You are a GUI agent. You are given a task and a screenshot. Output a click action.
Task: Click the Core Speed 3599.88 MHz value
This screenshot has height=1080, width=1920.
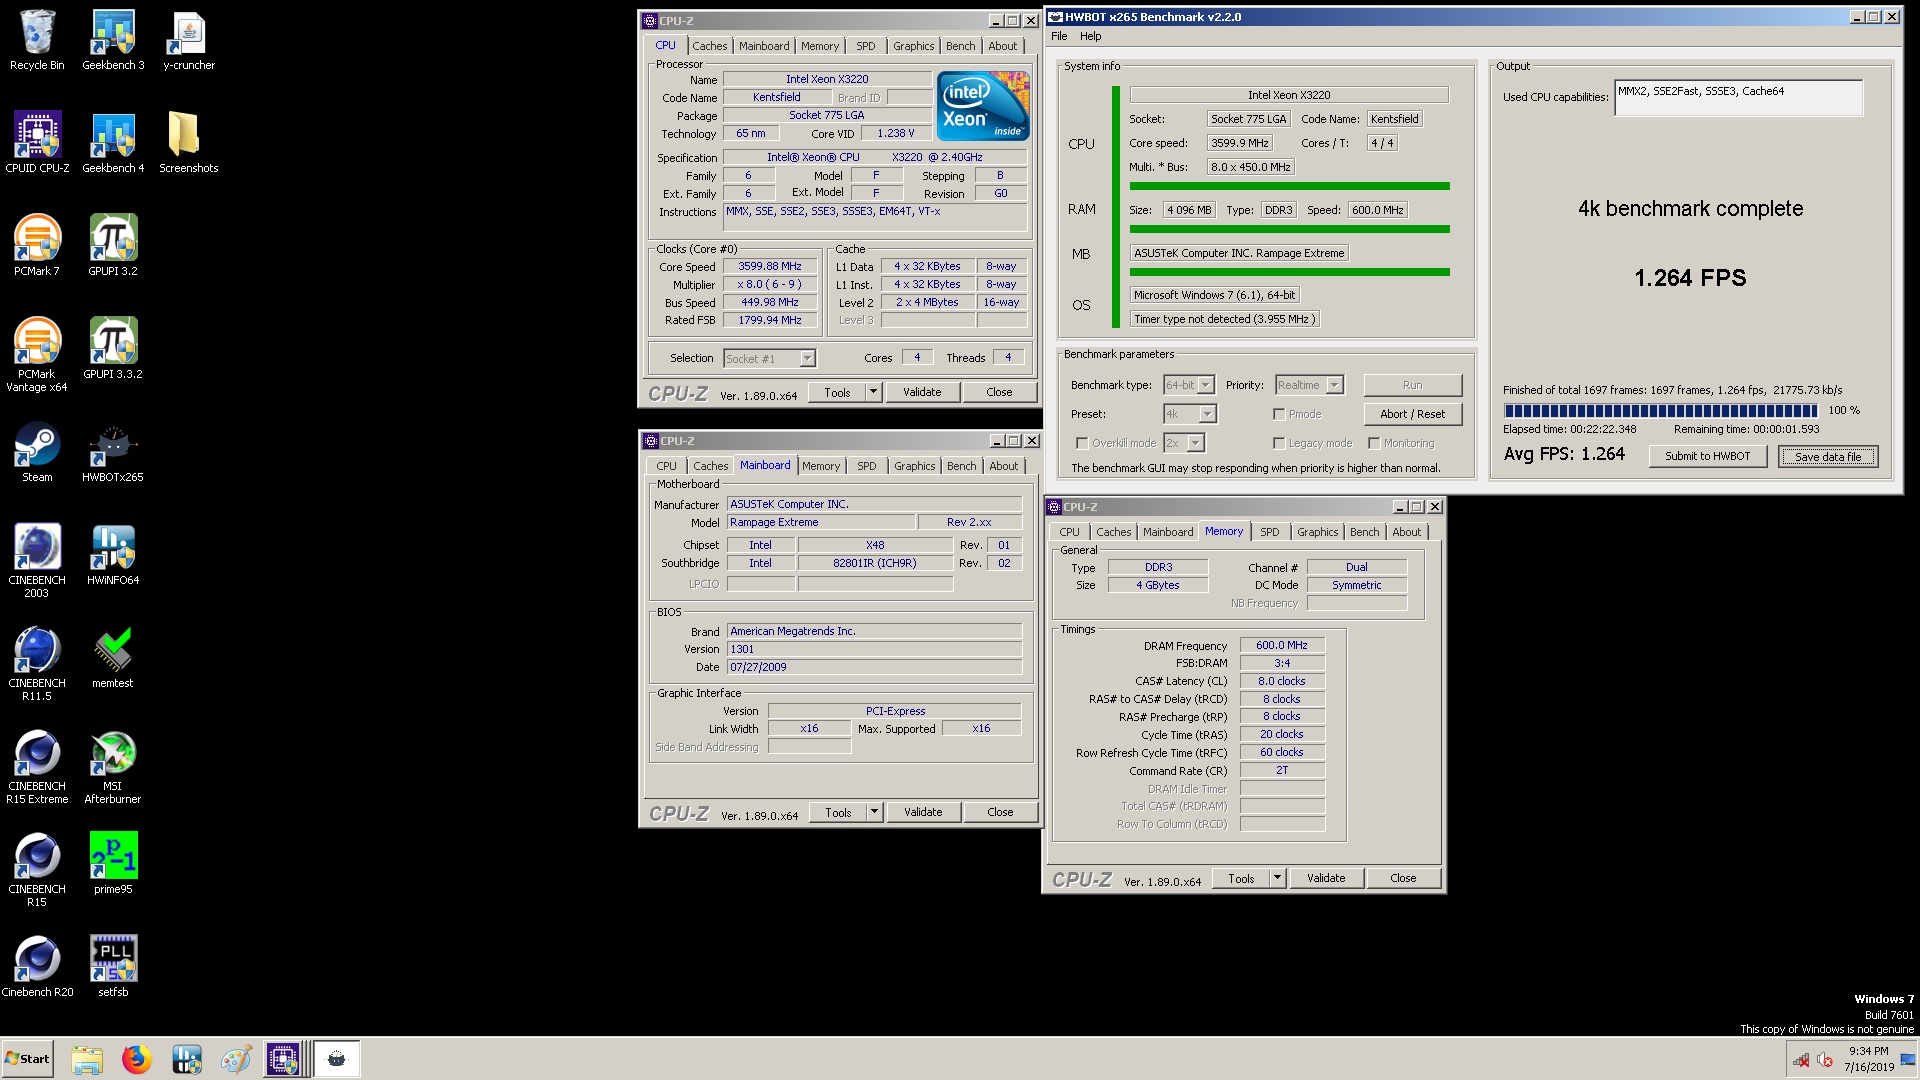pos(770,267)
